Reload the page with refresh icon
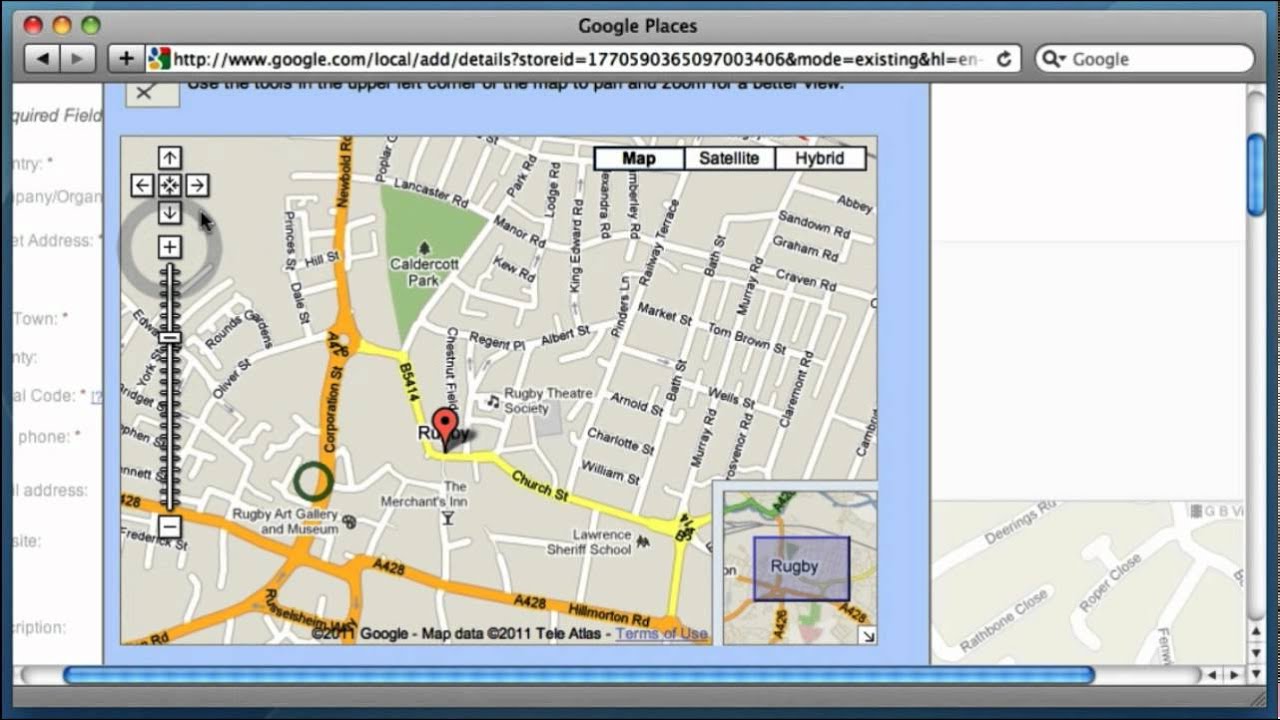This screenshot has height=720, width=1280. click(x=1003, y=59)
